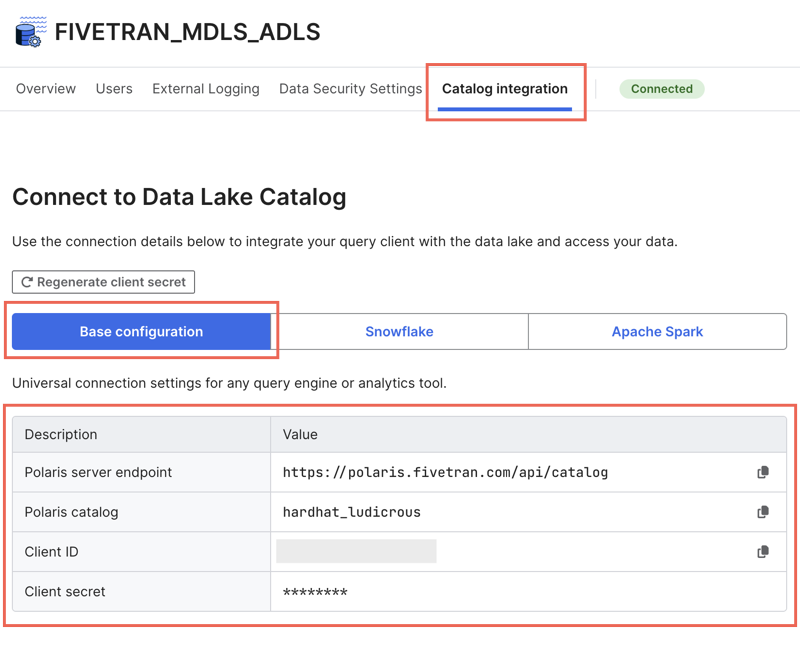The image size is (800, 662).
Task: Switch to Snowflake configuration
Action: [x=399, y=332]
